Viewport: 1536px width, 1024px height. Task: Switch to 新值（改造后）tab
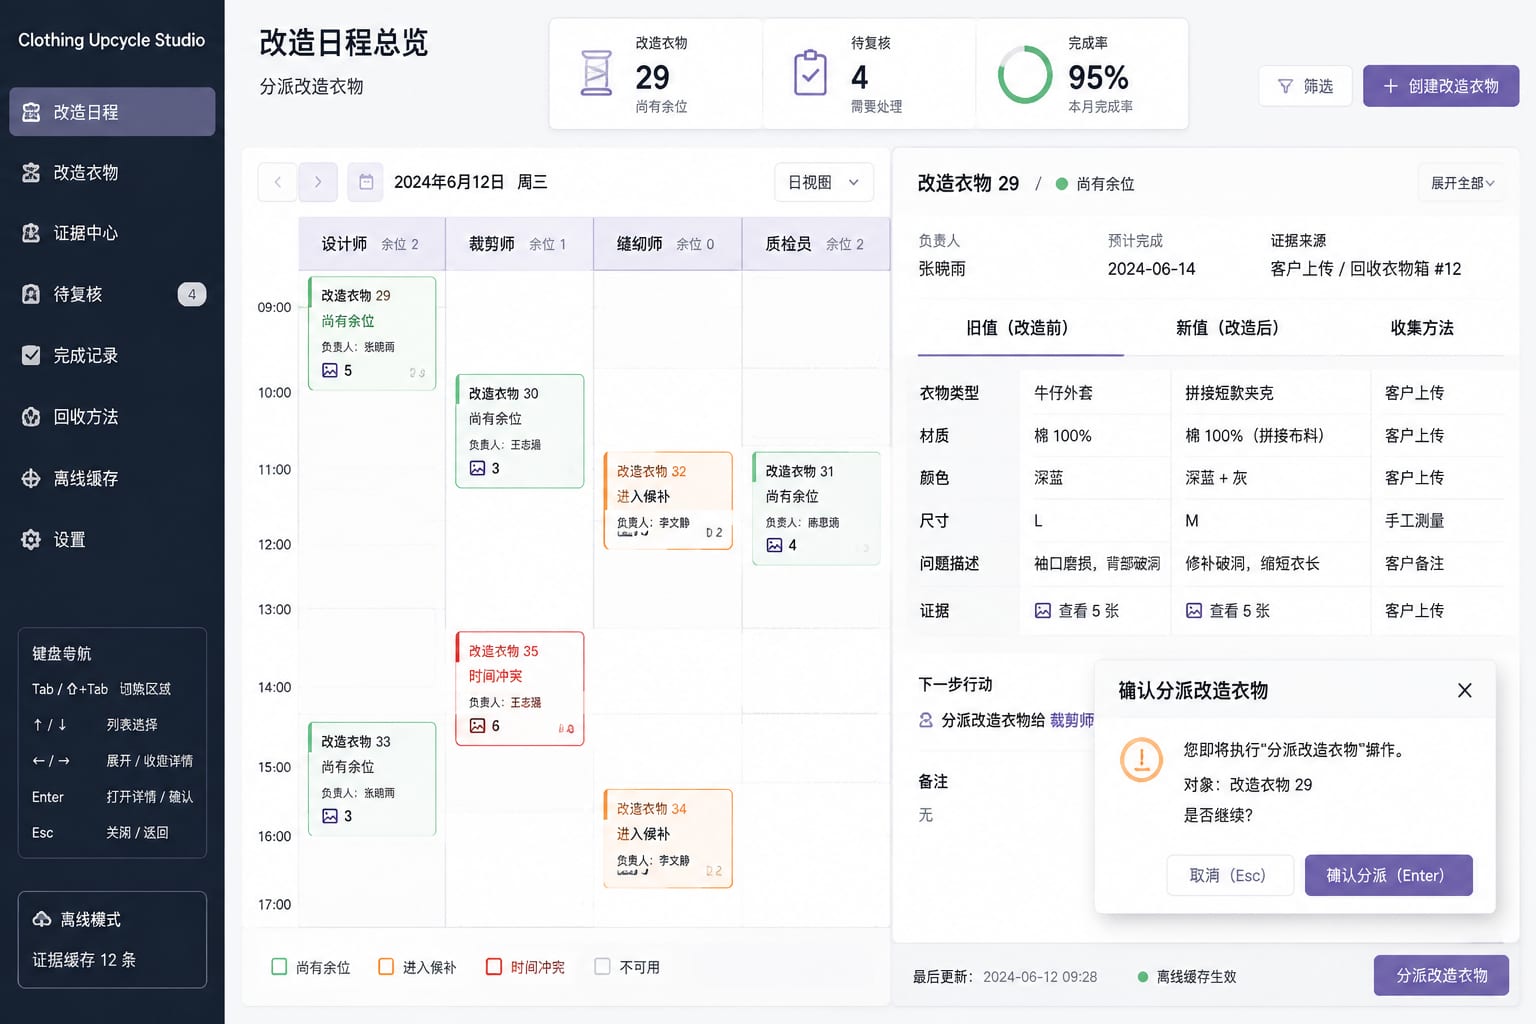pos(1228,328)
